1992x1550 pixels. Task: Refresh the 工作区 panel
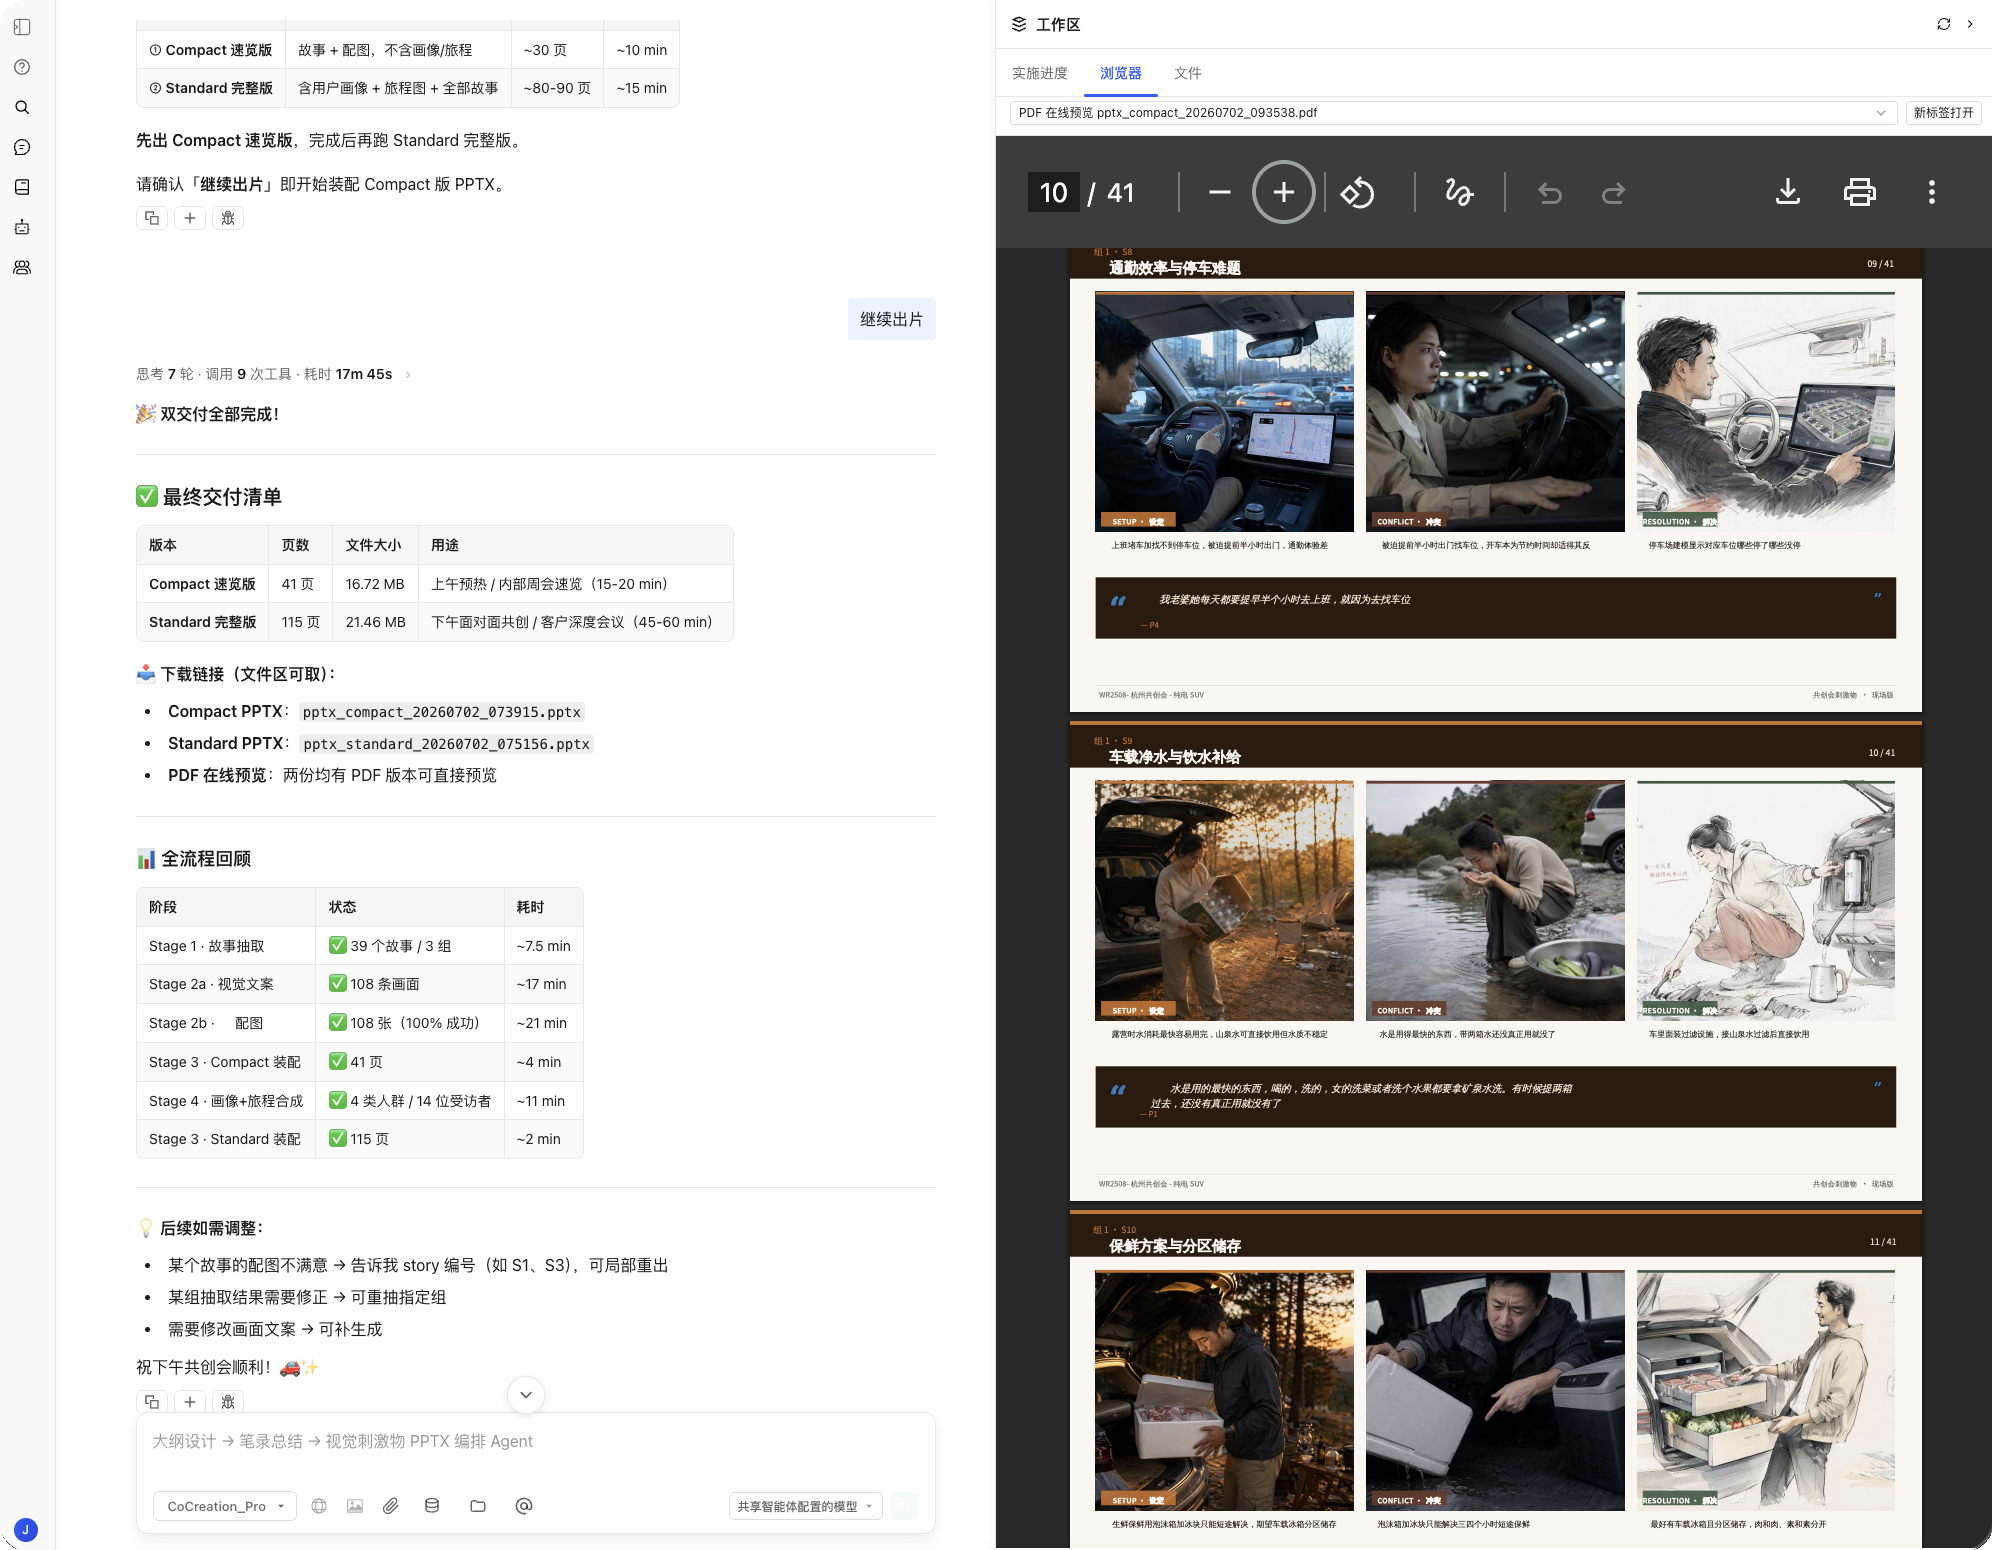tap(1944, 24)
